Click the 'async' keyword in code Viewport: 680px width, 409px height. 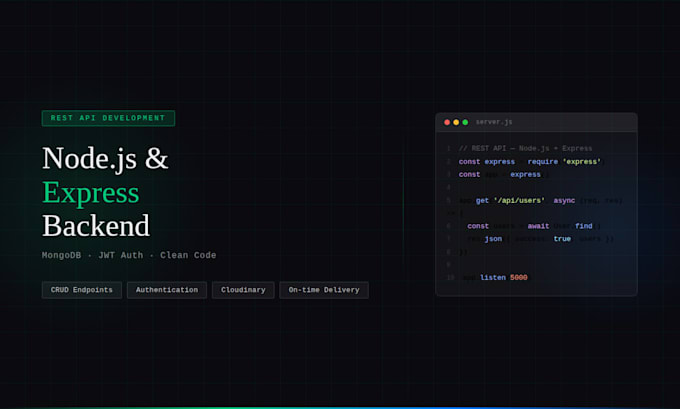564,200
